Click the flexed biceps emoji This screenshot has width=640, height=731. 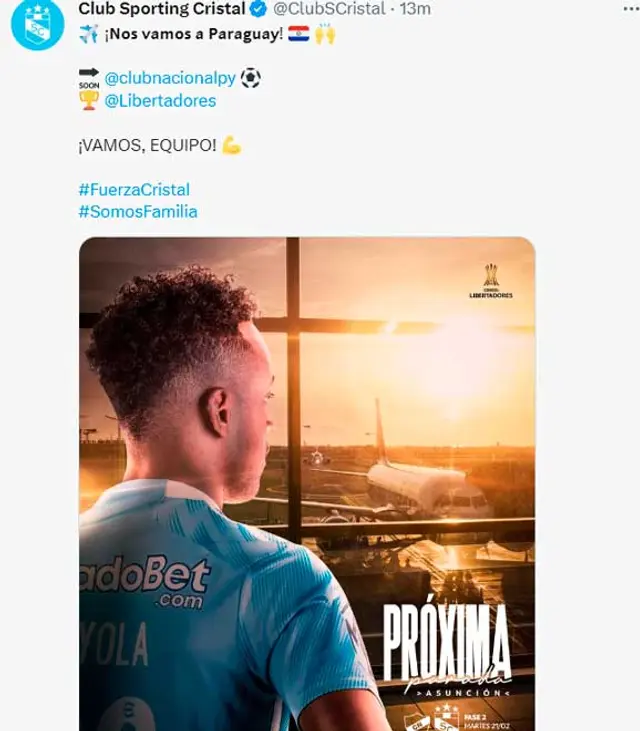coord(231,145)
